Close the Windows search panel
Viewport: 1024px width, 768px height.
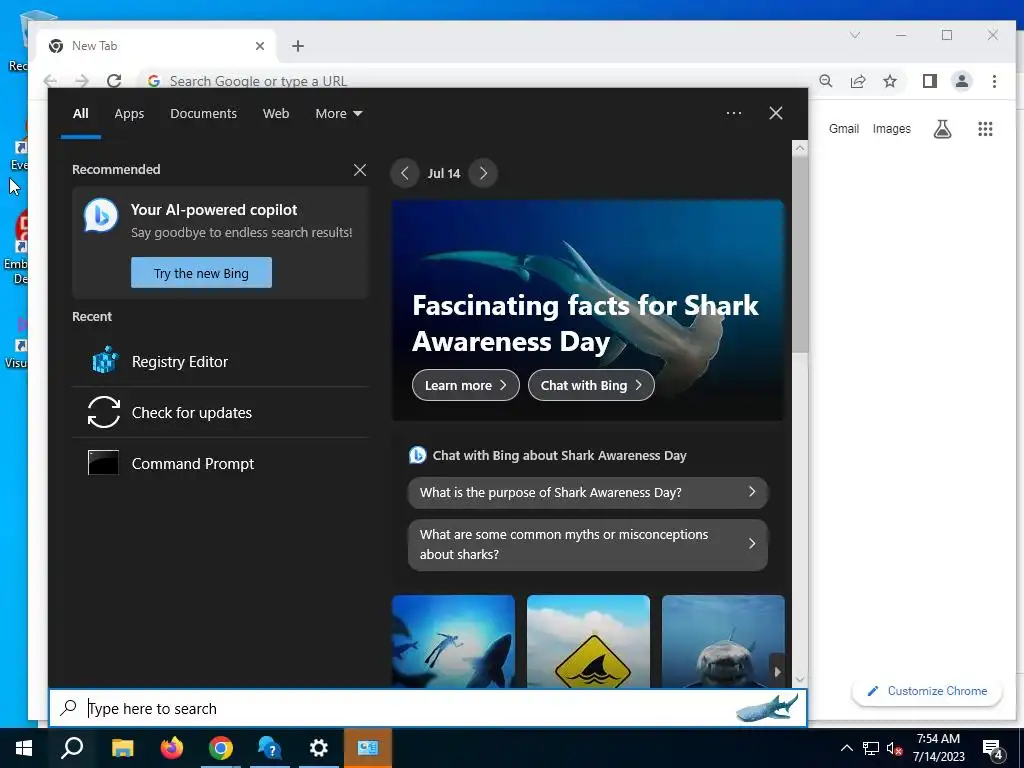click(776, 113)
